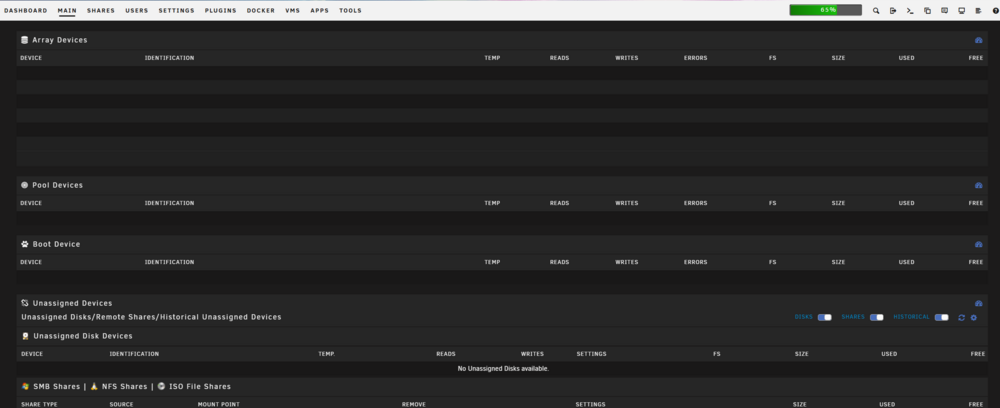Toggle the Historical switch
1000x408 pixels.
[x=942, y=317]
